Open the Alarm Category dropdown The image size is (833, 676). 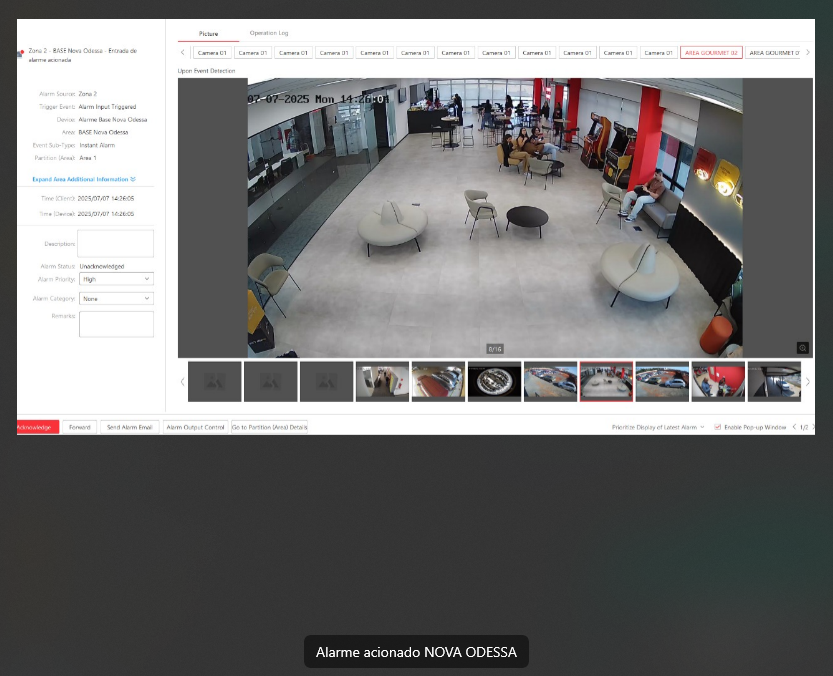coord(116,298)
